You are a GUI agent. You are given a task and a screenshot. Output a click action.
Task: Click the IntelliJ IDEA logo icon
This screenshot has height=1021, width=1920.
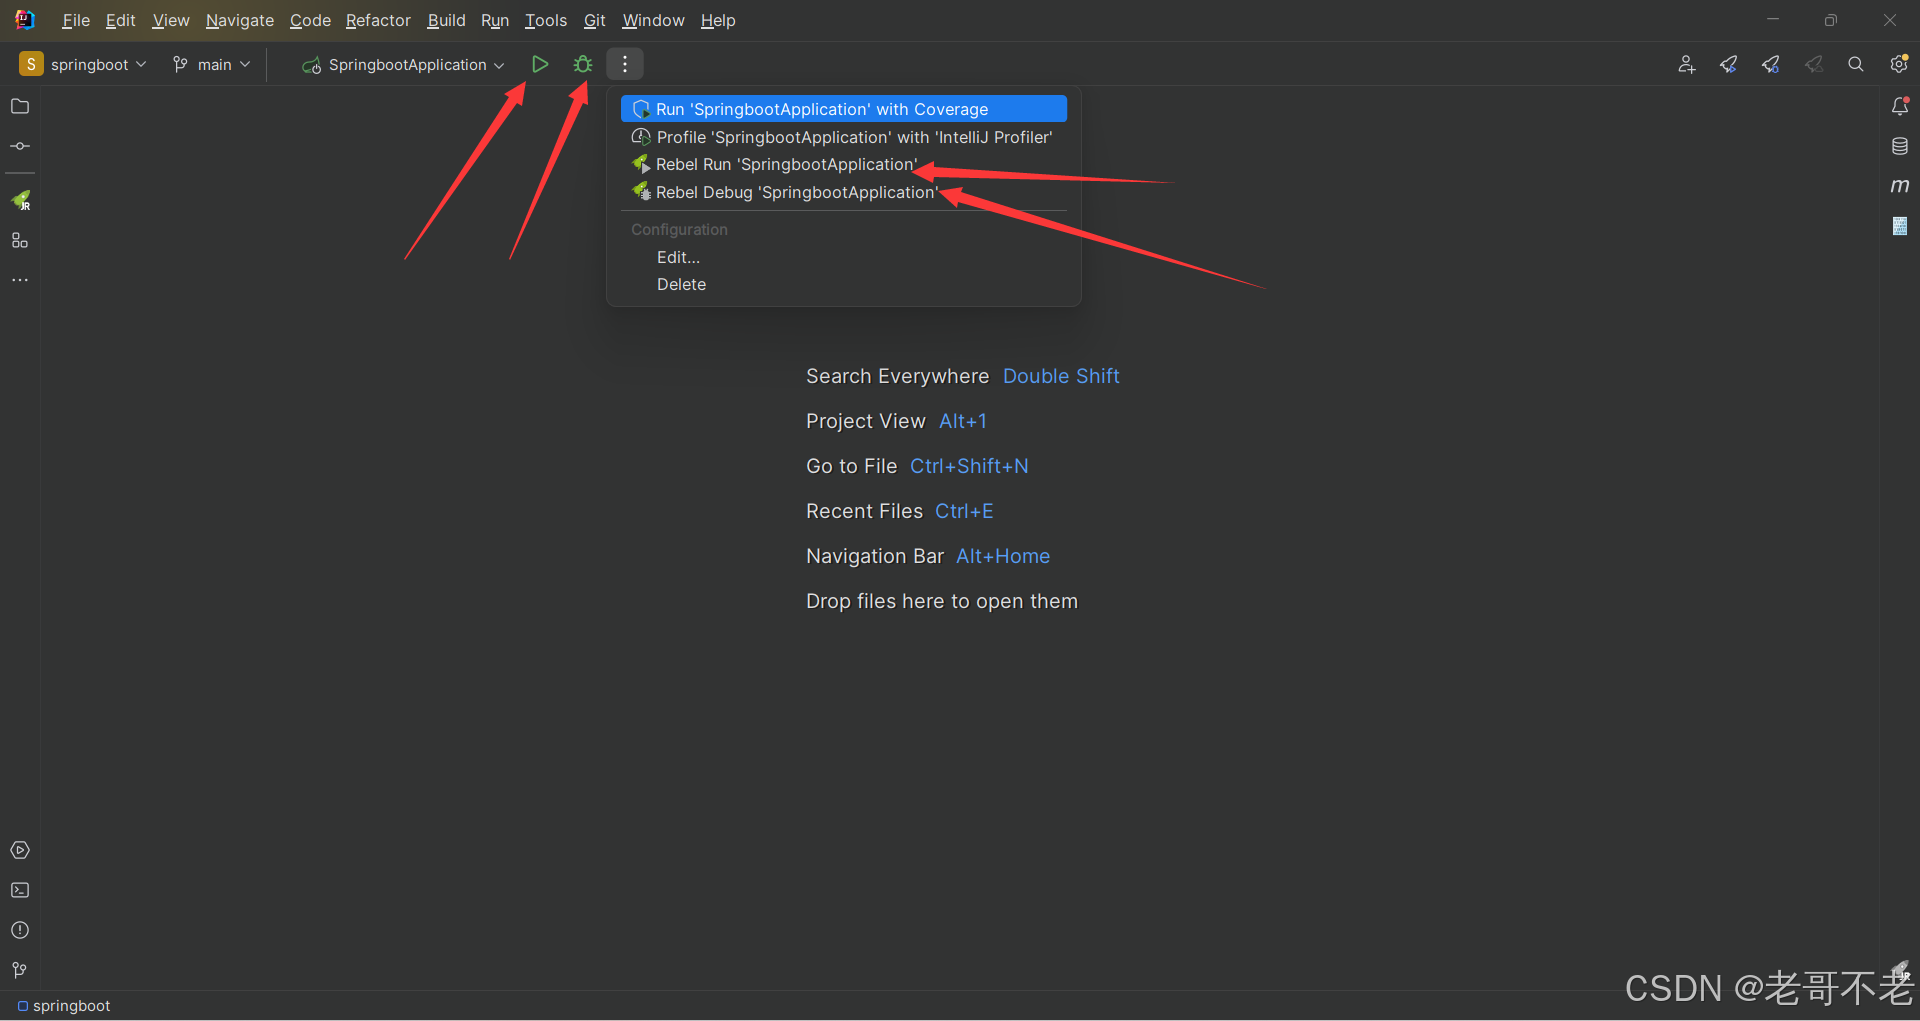pyautogui.click(x=25, y=20)
